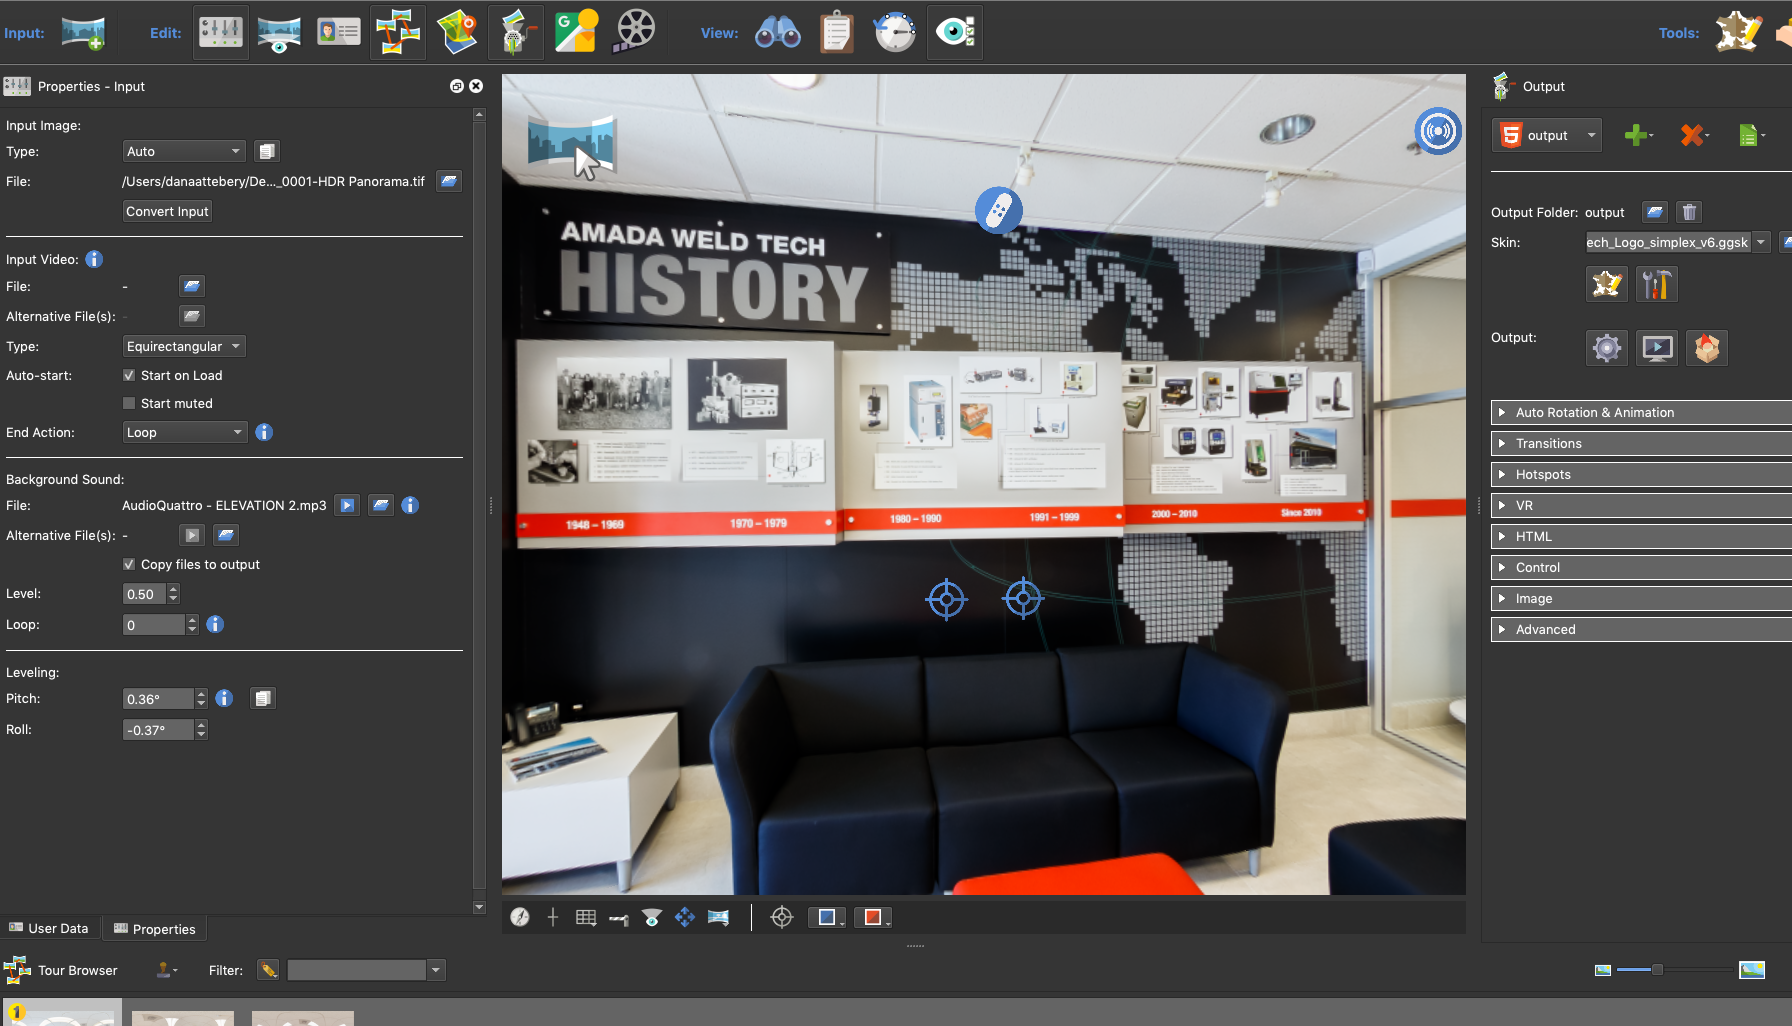This screenshot has width=1792, height=1026.
Task: Expand the Control section
Action: tap(1640, 568)
